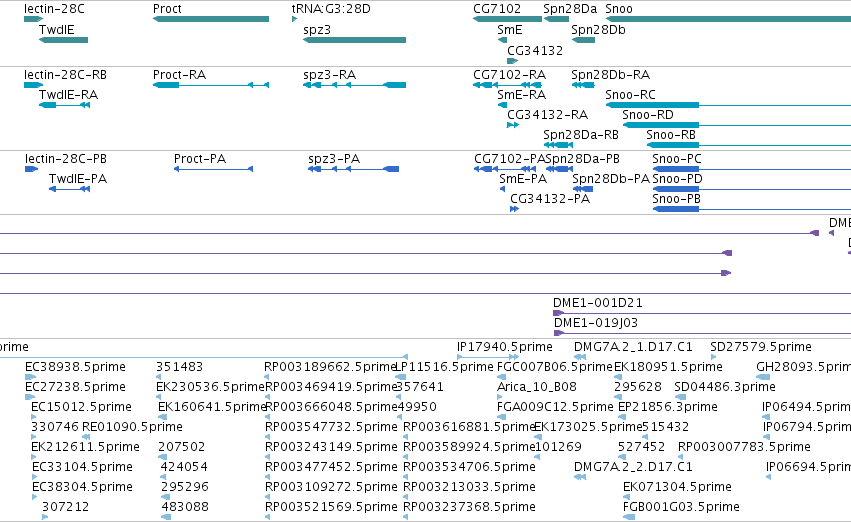This screenshot has height=522, width=851.
Task: Select the DME1-019J03 BAC label
Action: [x=596, y=322]
